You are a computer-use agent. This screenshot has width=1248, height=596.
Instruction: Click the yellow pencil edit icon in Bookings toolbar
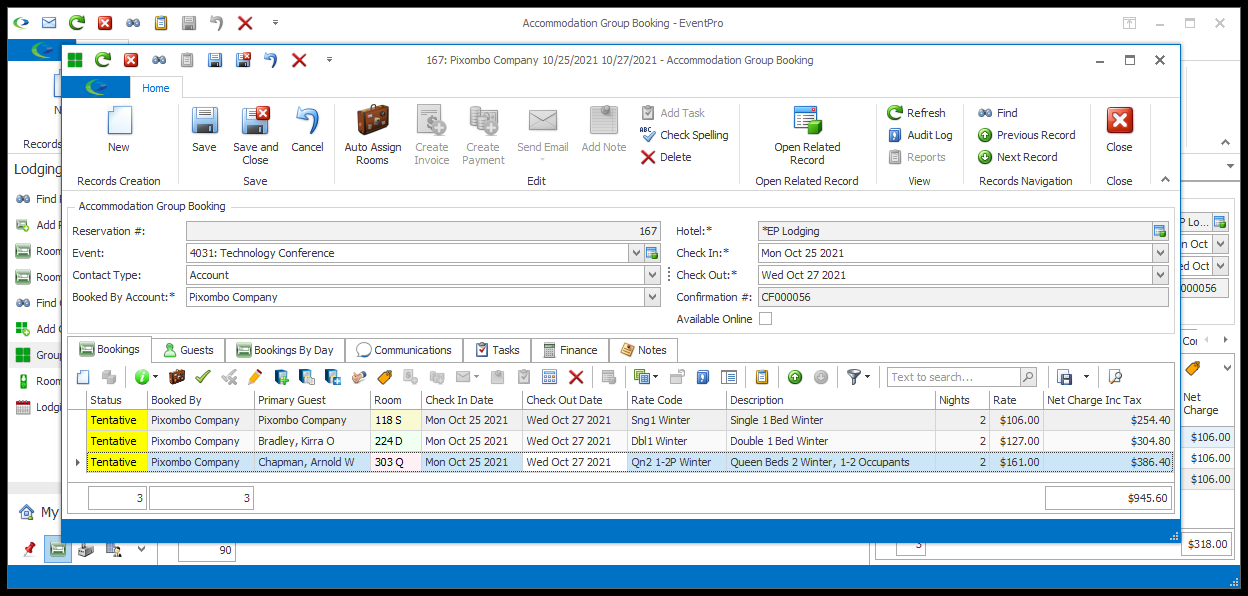click(x=255, y=377)
